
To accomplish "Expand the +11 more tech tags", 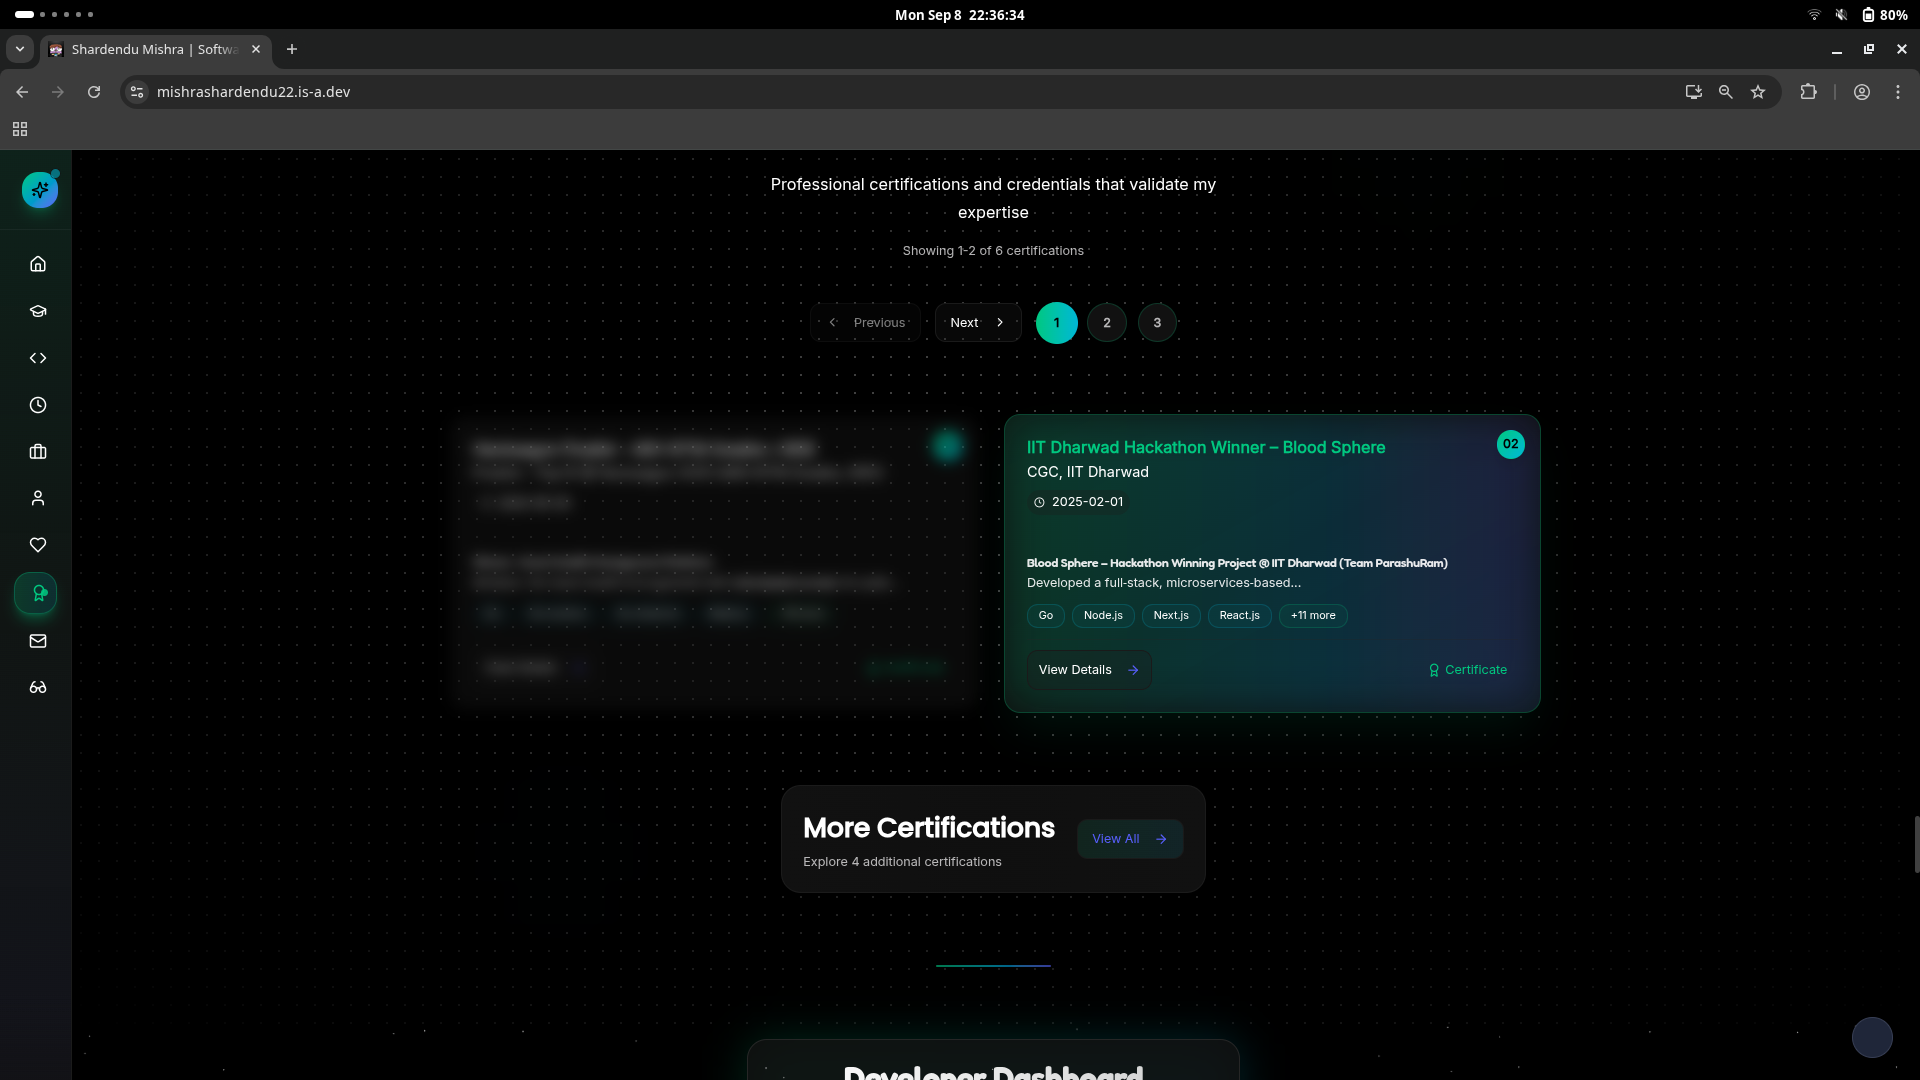I will click(1312, 616).
